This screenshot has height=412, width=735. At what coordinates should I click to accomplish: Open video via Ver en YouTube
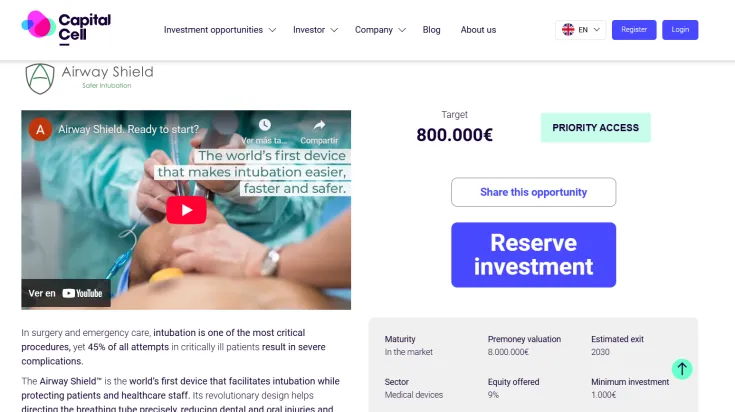[66, 293]
